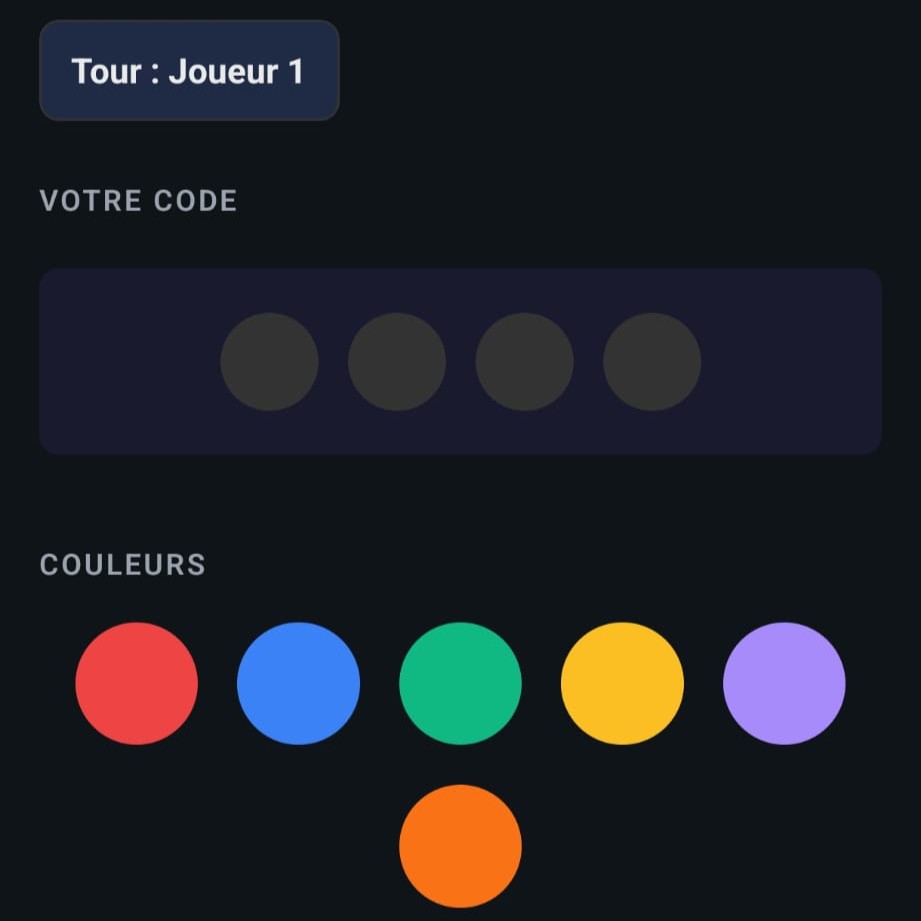
Task: Use green for the next code peg
Action: tap(460, 683)
